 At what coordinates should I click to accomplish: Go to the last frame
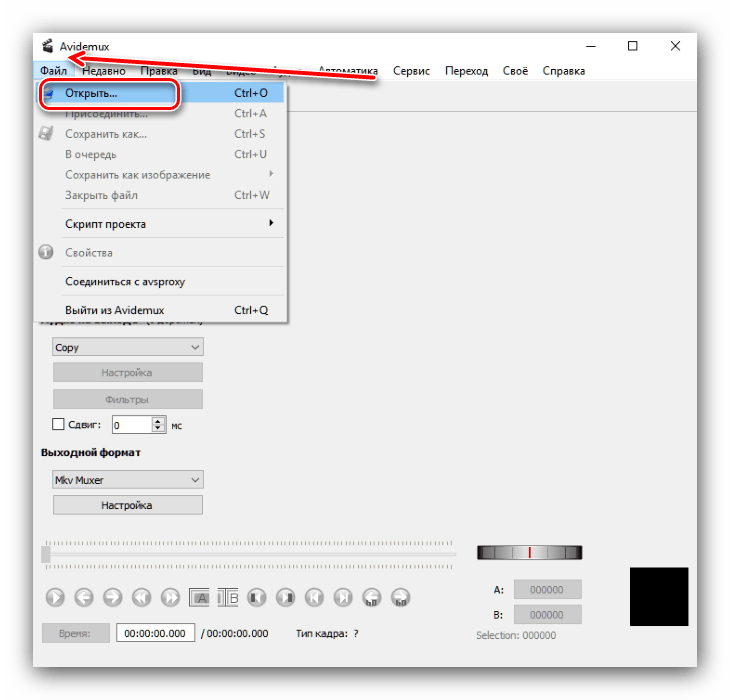pos(343,597)
